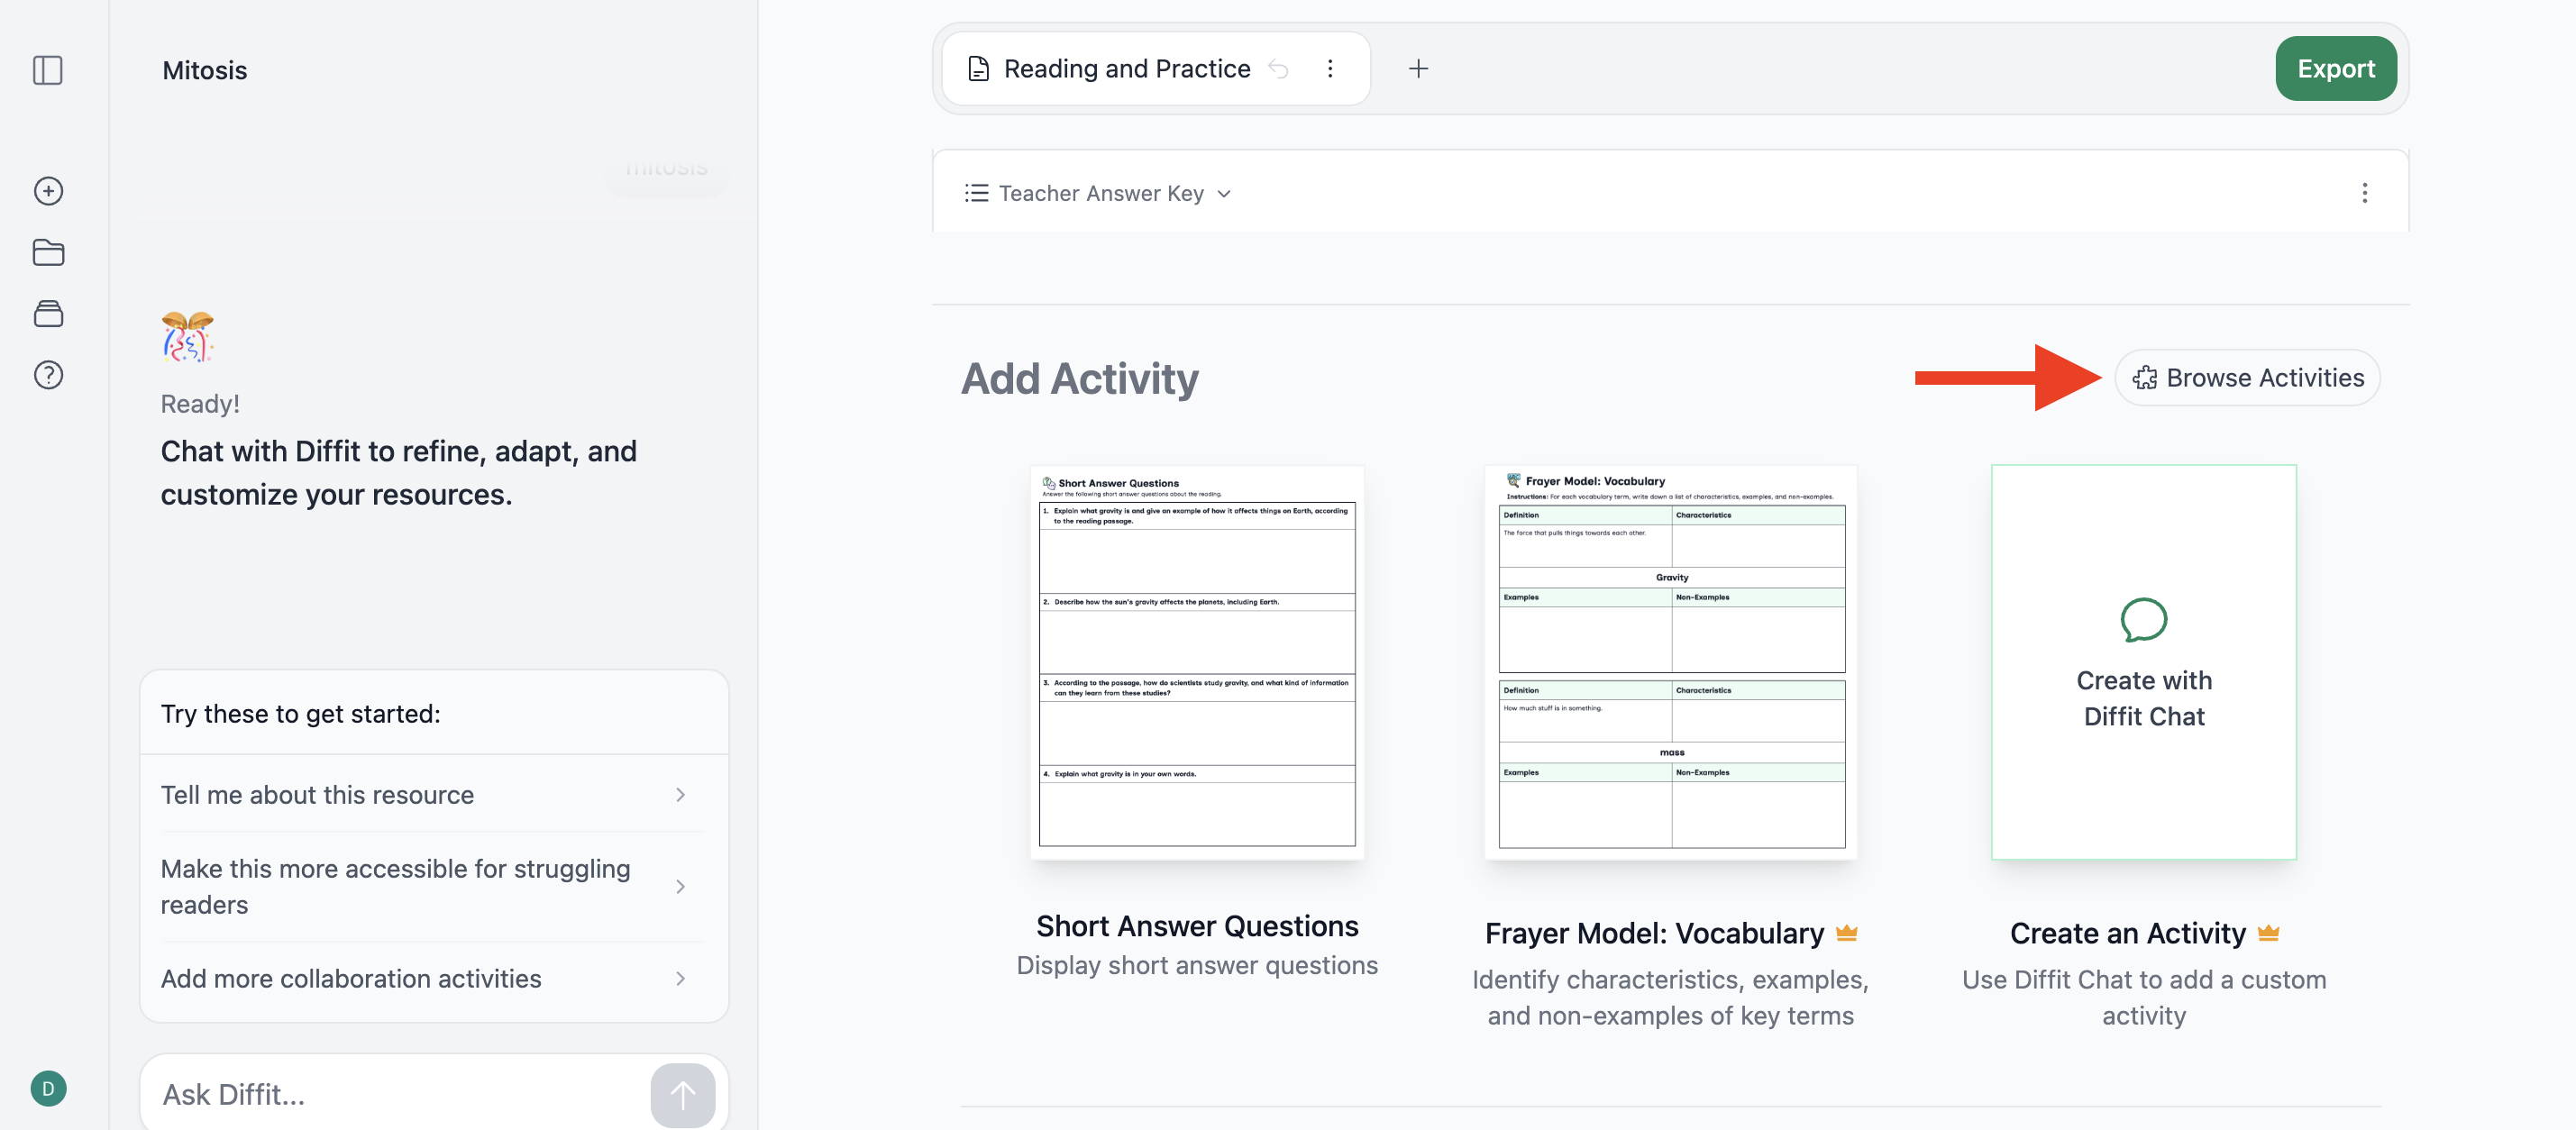Click the Mitosis title text
Screen dimensions: 2576x1130
click(204, 70)
